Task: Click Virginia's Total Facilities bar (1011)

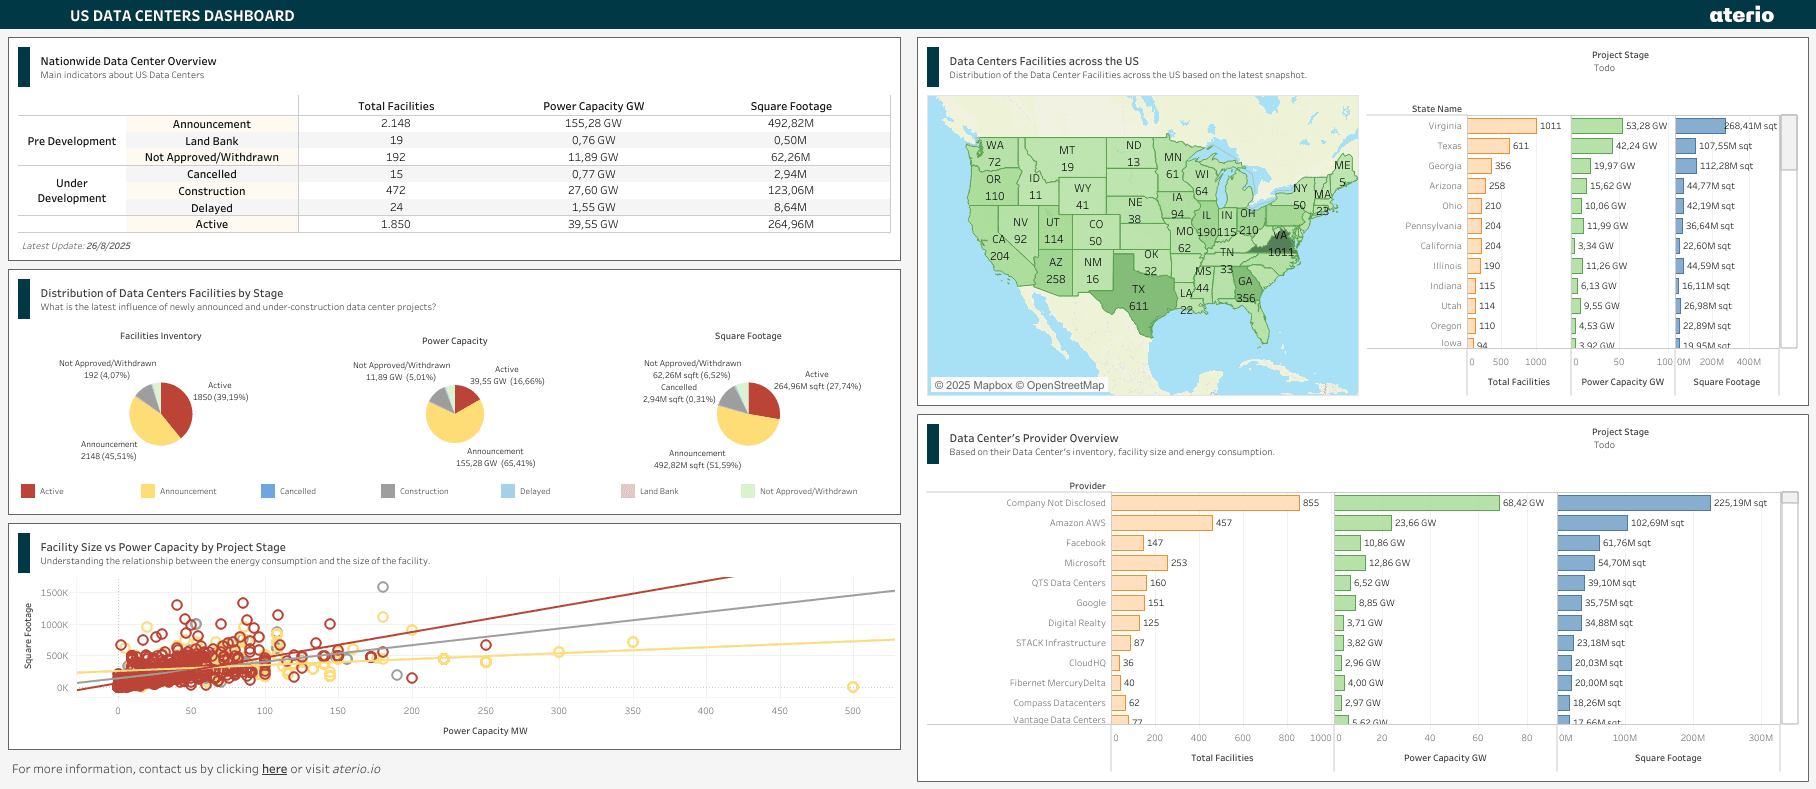Action: pyautogui.click(x=1502, y=126)
